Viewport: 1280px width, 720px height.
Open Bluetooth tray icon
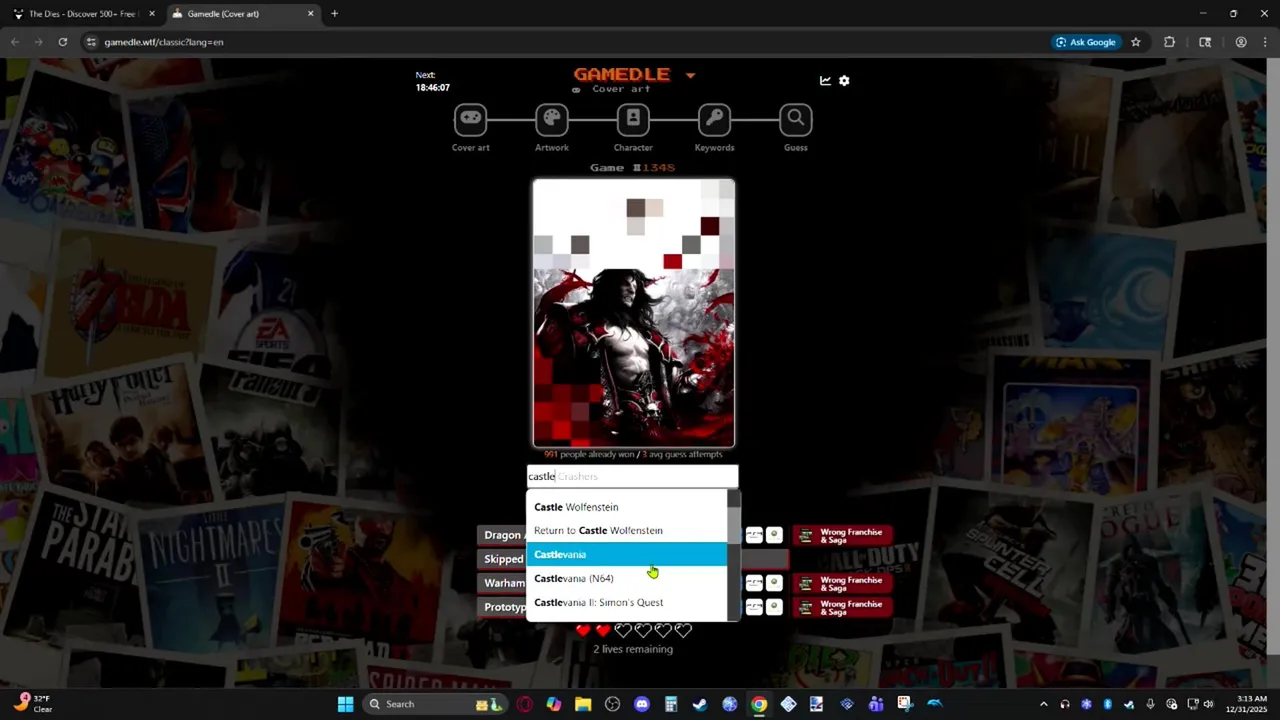pos(1108,704)
